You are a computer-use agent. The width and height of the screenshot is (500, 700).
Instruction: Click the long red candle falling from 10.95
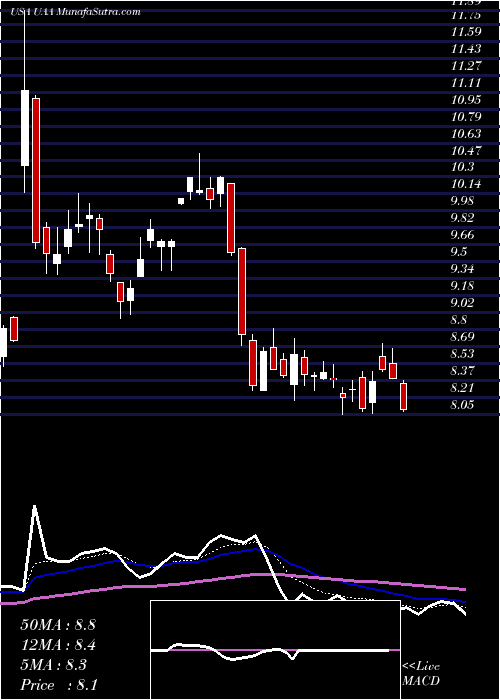(x=36, y=170)
